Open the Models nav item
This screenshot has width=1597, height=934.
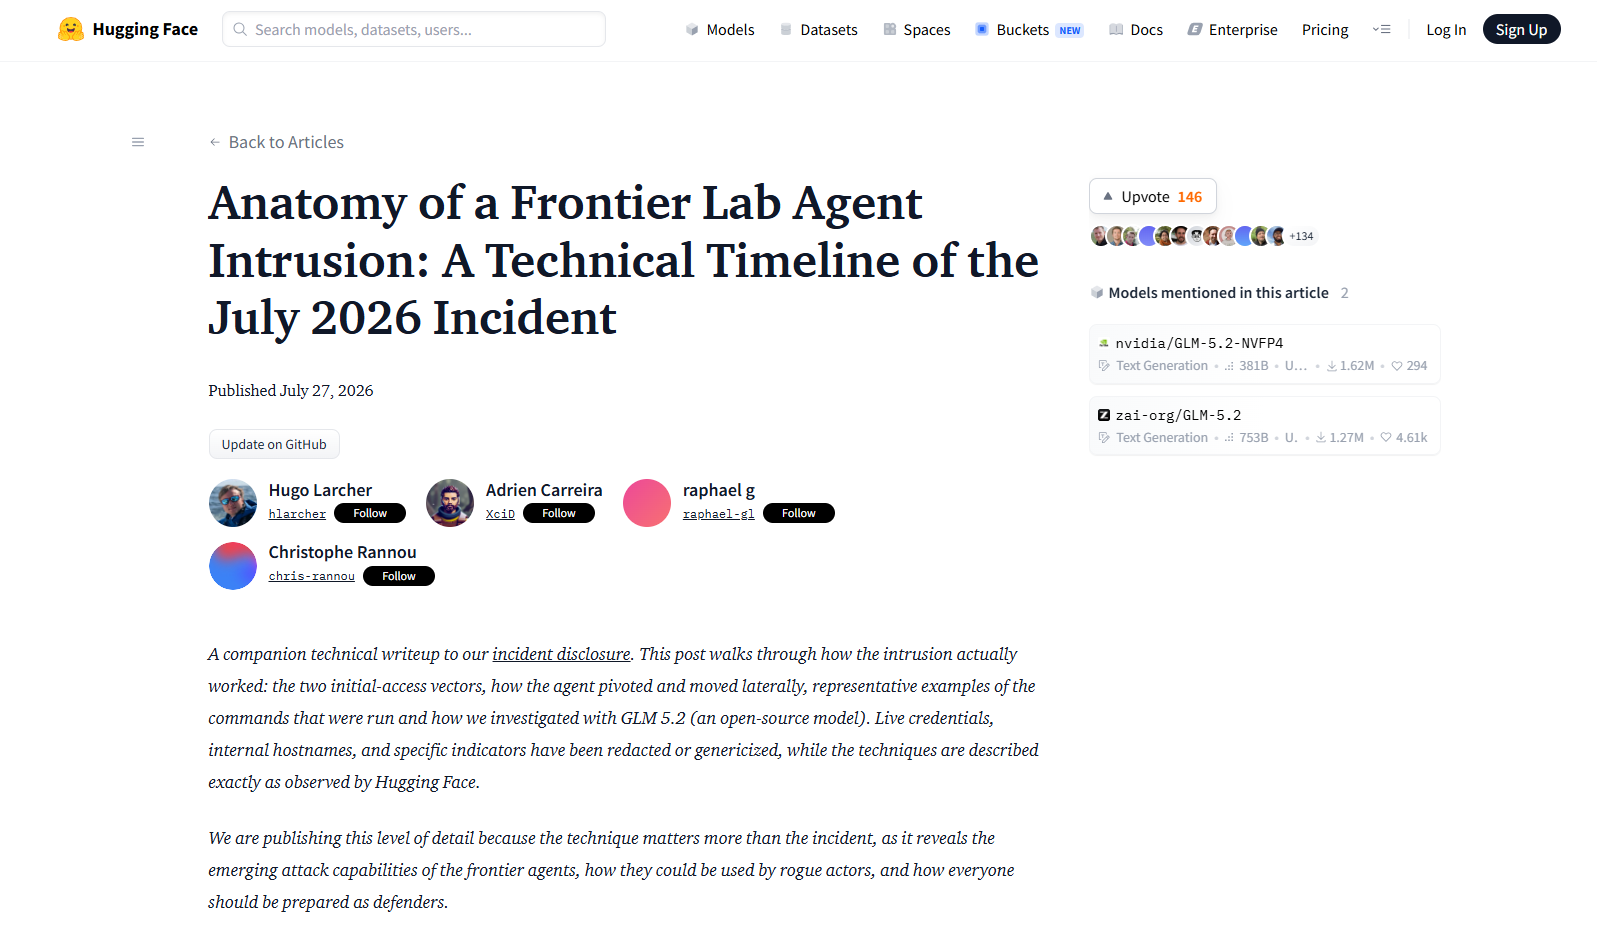tap(720, 29)
